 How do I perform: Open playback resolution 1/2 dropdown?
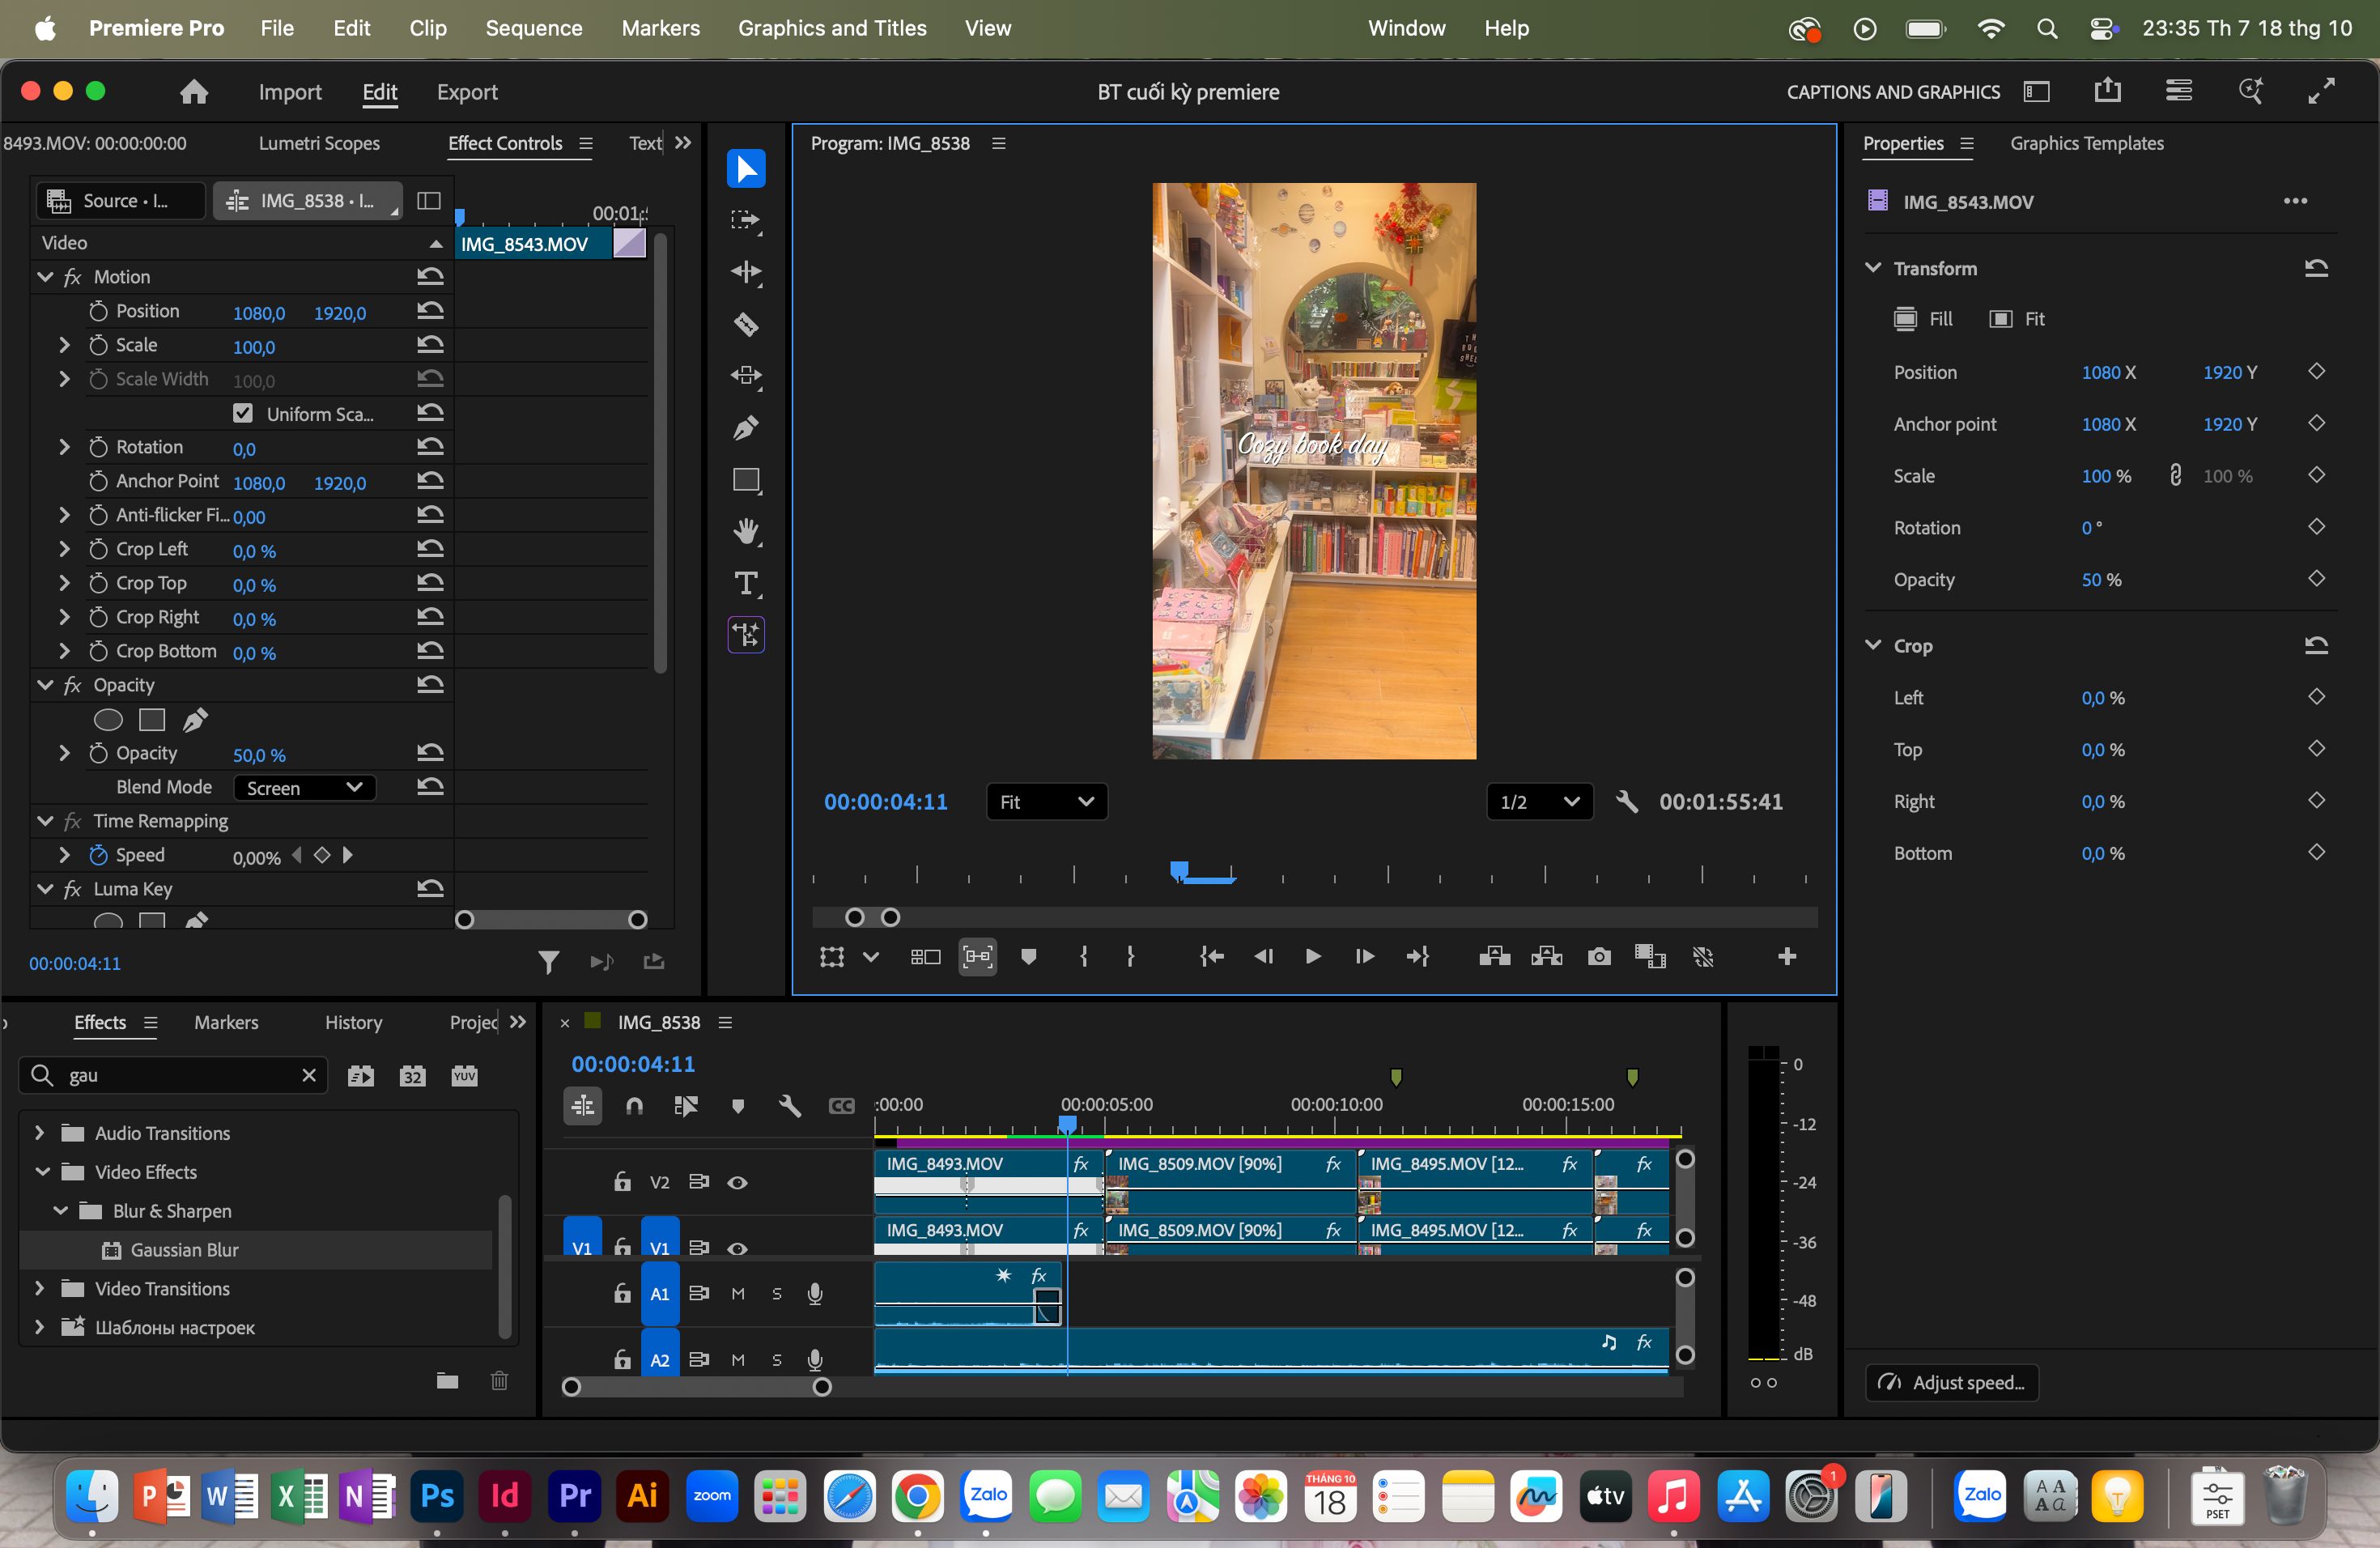[x=1539, y=802]
